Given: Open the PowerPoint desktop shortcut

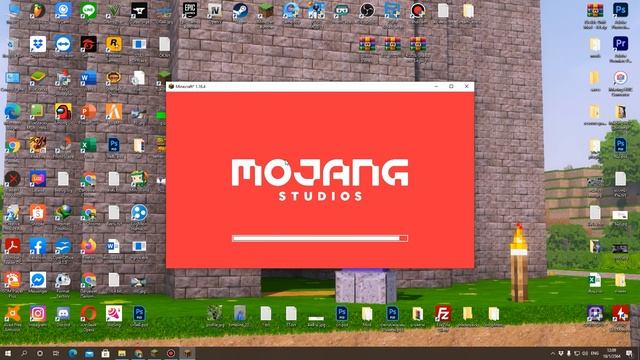Looking at the screenshot, I should pos(88,111).
